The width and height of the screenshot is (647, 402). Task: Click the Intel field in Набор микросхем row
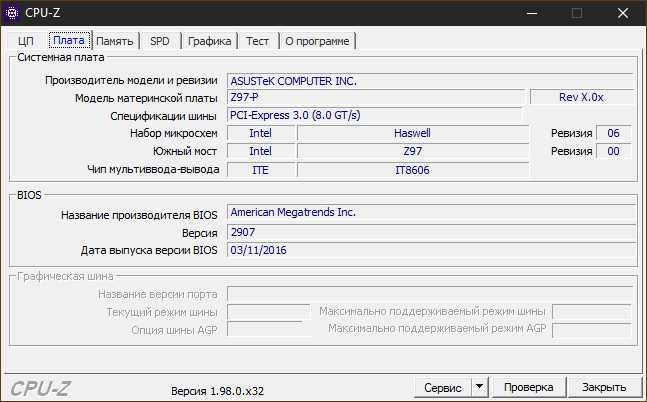(261, 133)
